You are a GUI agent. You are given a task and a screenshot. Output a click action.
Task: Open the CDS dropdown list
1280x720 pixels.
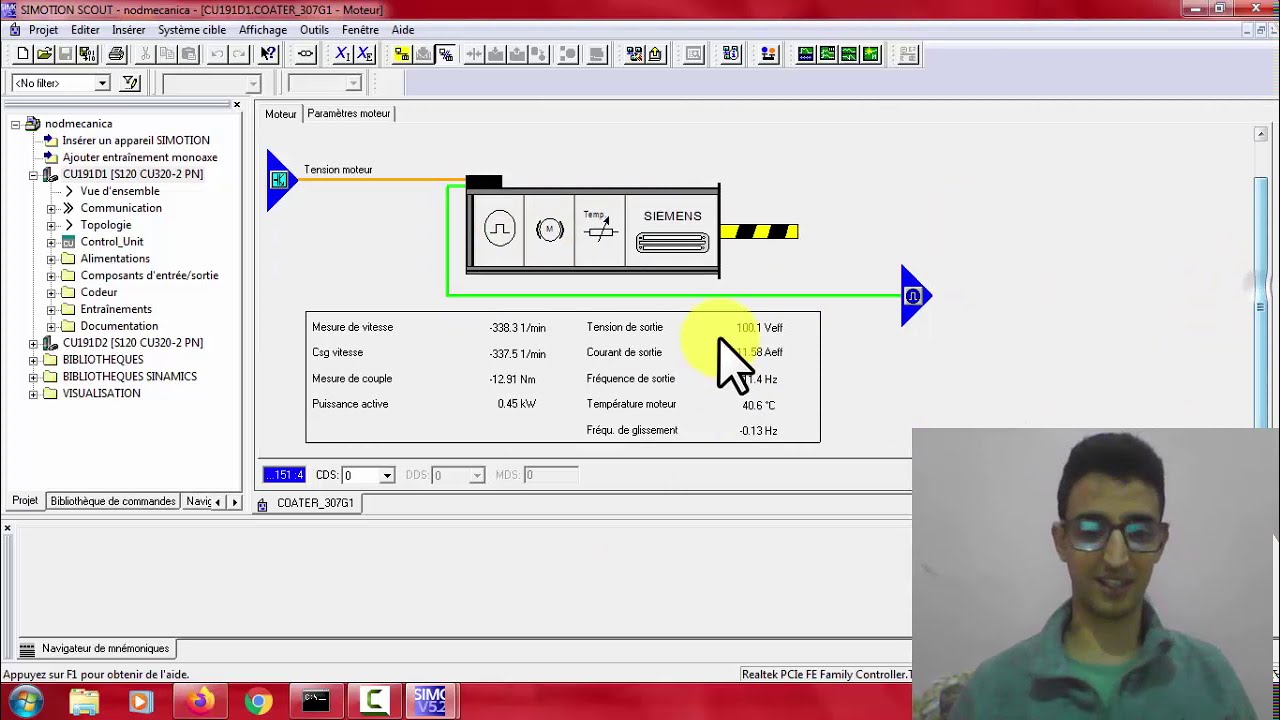coord(387,475)
